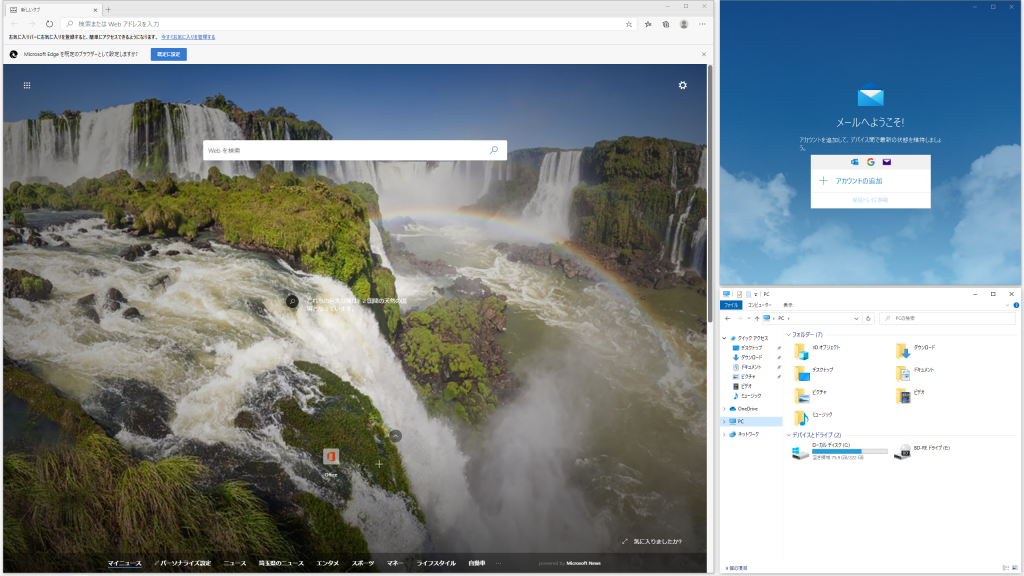Open the Edge collections icon
1024x576 pixels.
click(x=665, y=24)
